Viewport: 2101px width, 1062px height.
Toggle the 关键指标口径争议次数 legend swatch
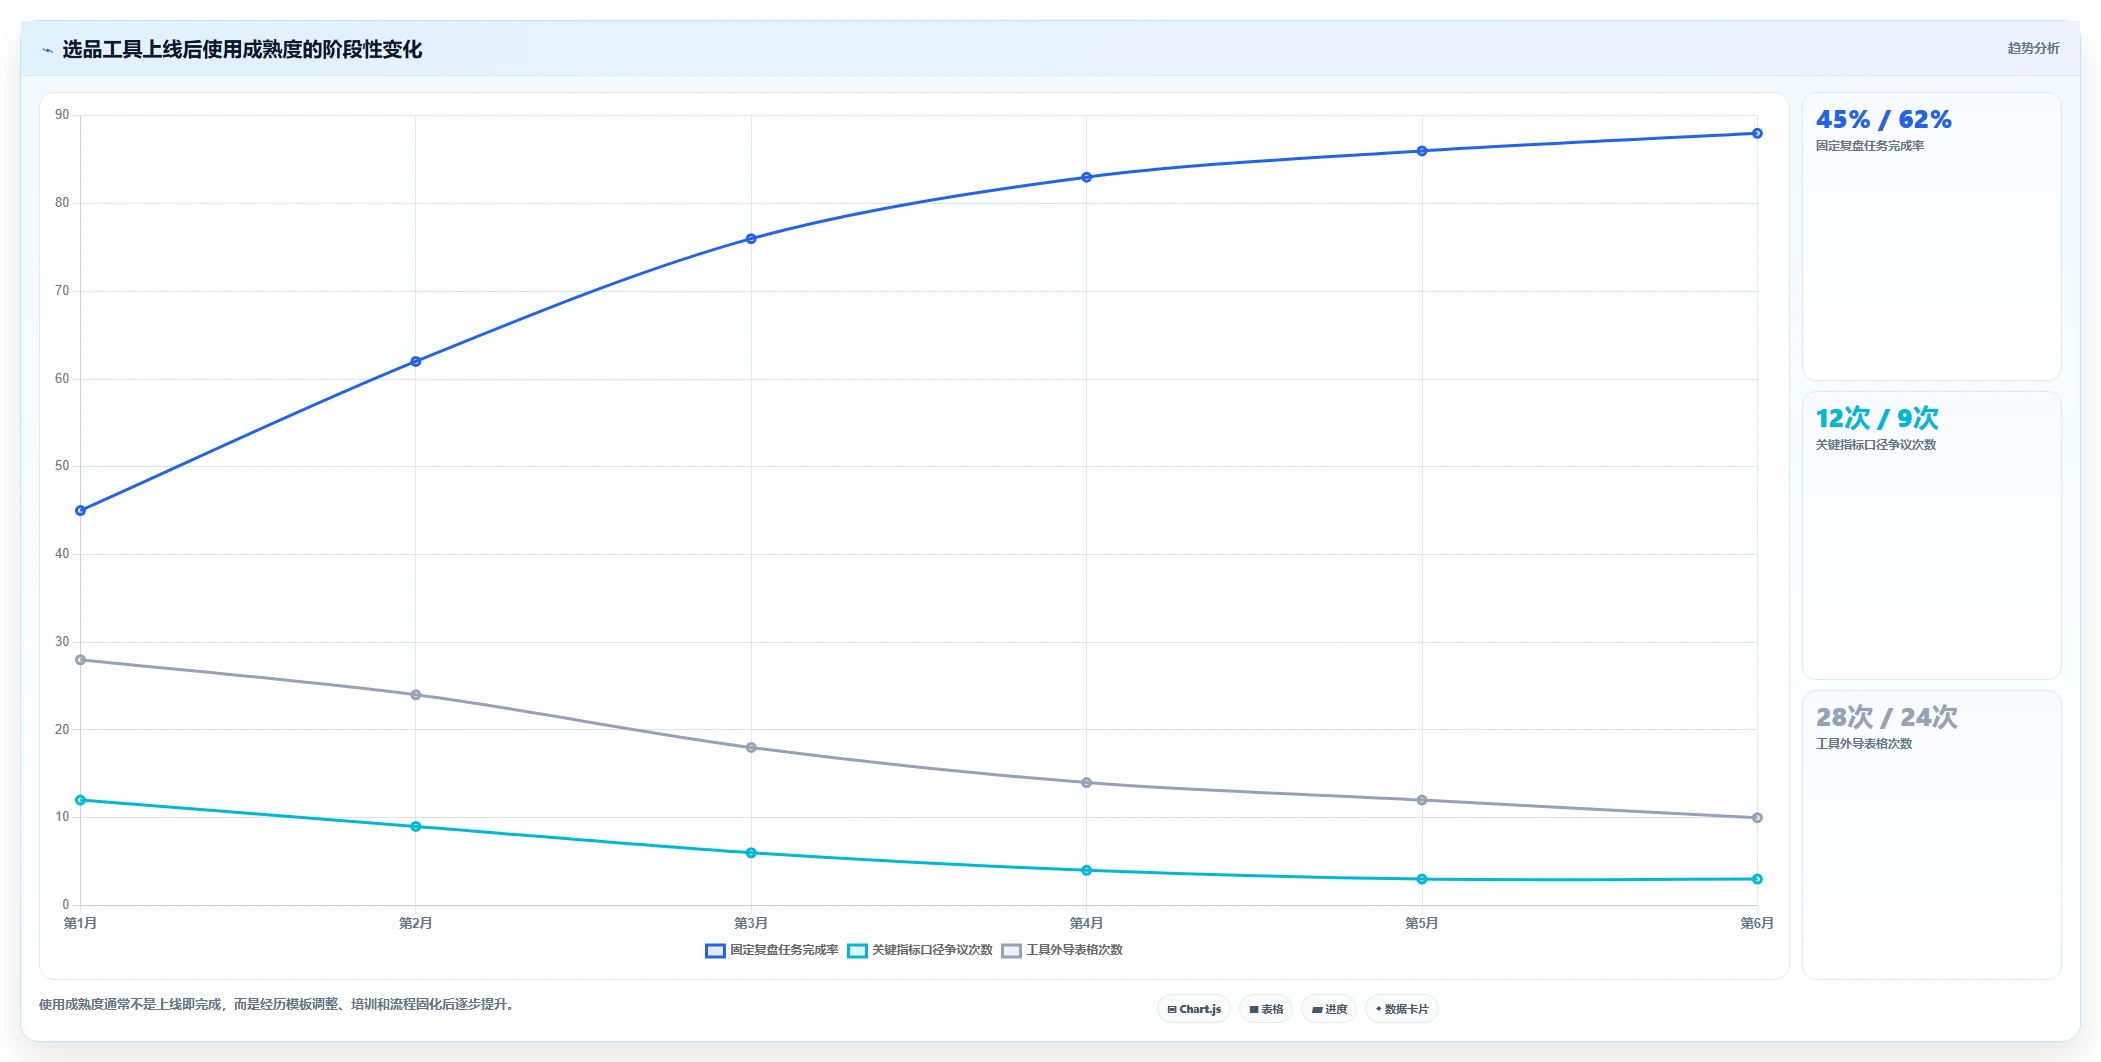click(857, 950)
